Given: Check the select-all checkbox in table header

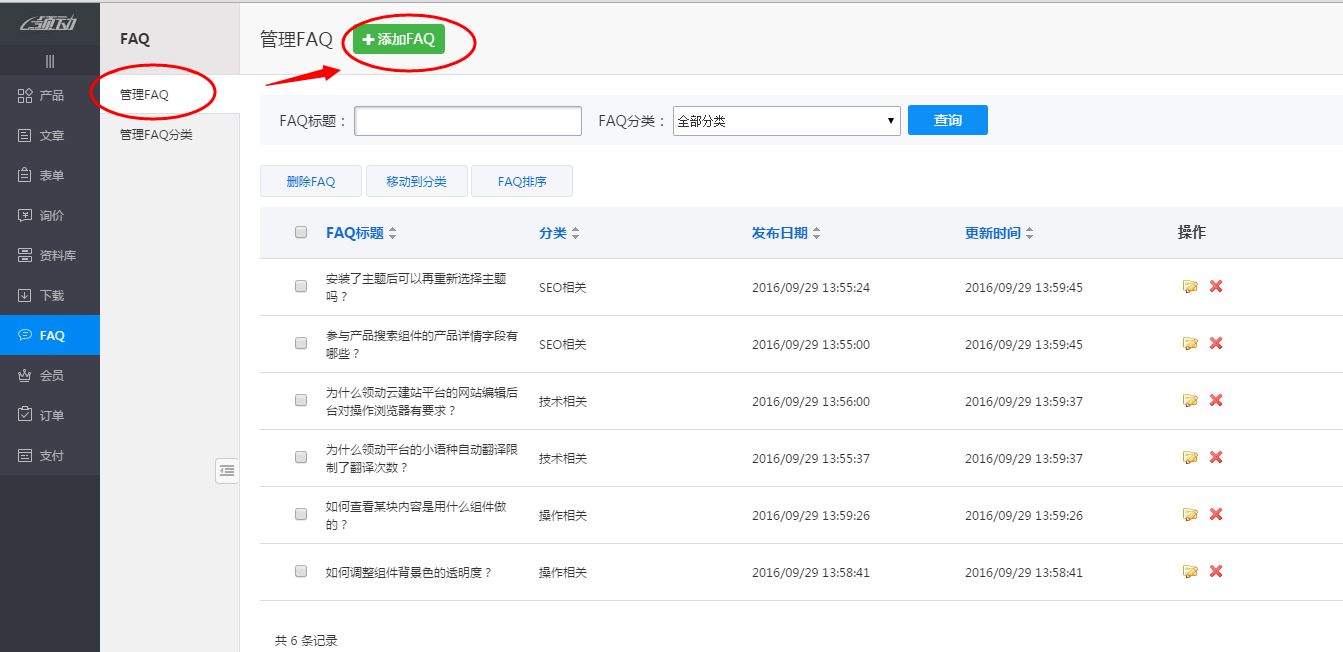Looking at the screenshot, I should coord(299,231).
